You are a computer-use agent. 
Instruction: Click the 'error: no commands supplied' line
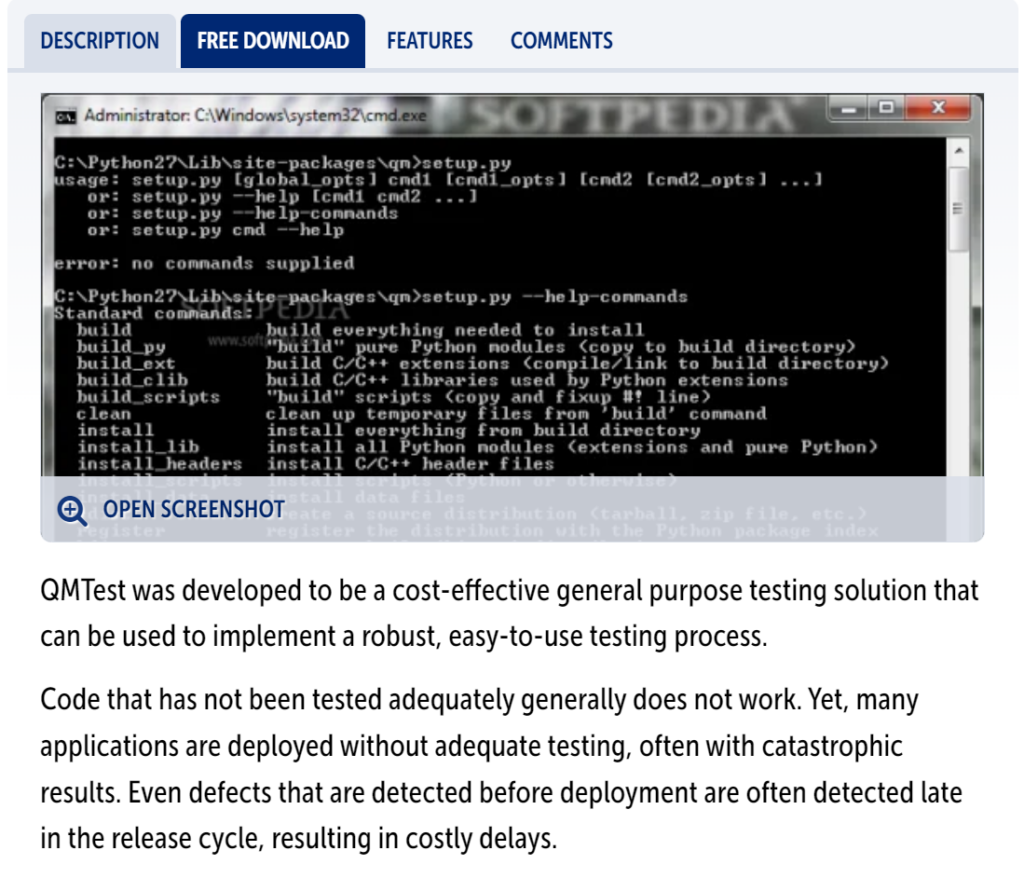[204, 264]
